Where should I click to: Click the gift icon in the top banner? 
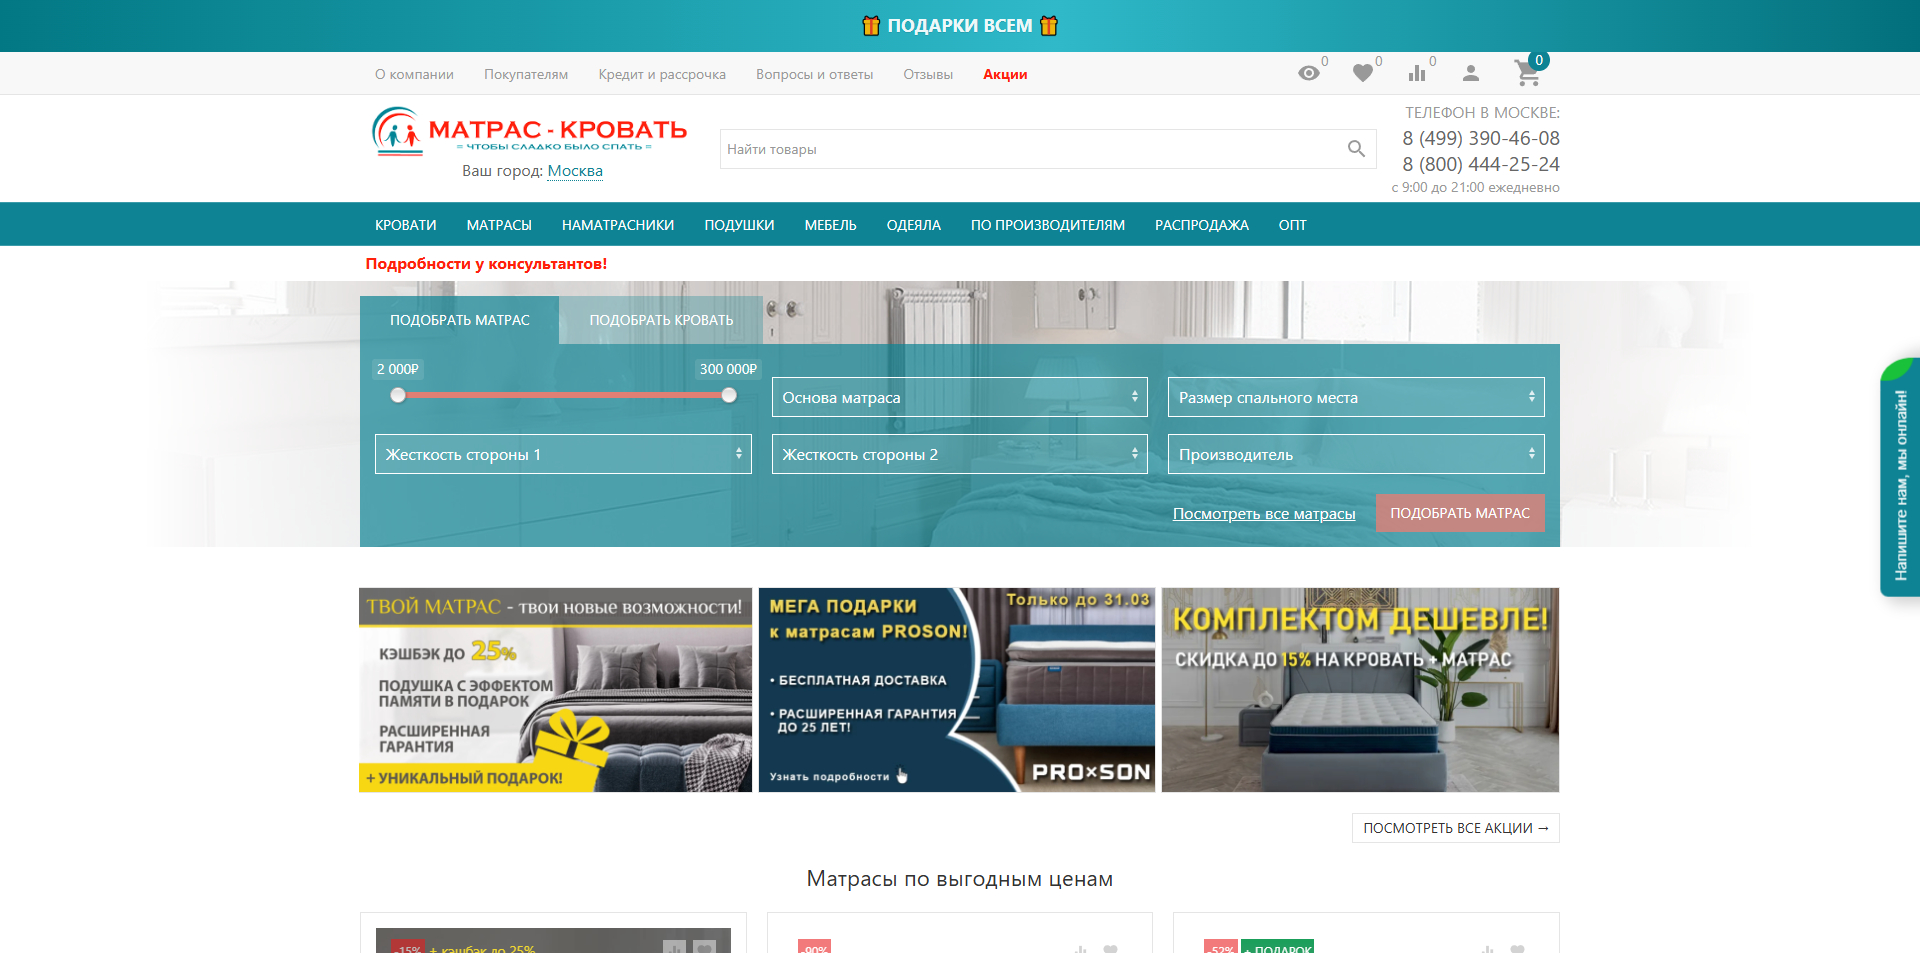872,25
